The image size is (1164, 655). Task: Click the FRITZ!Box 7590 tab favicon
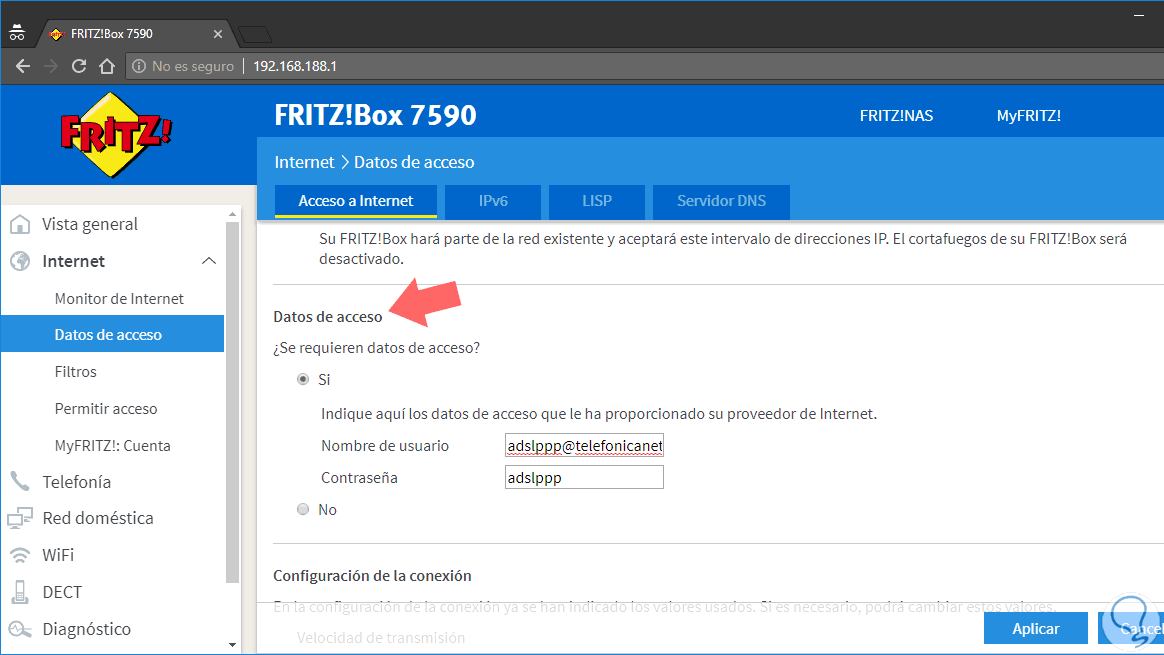click(x=56, y=34)
